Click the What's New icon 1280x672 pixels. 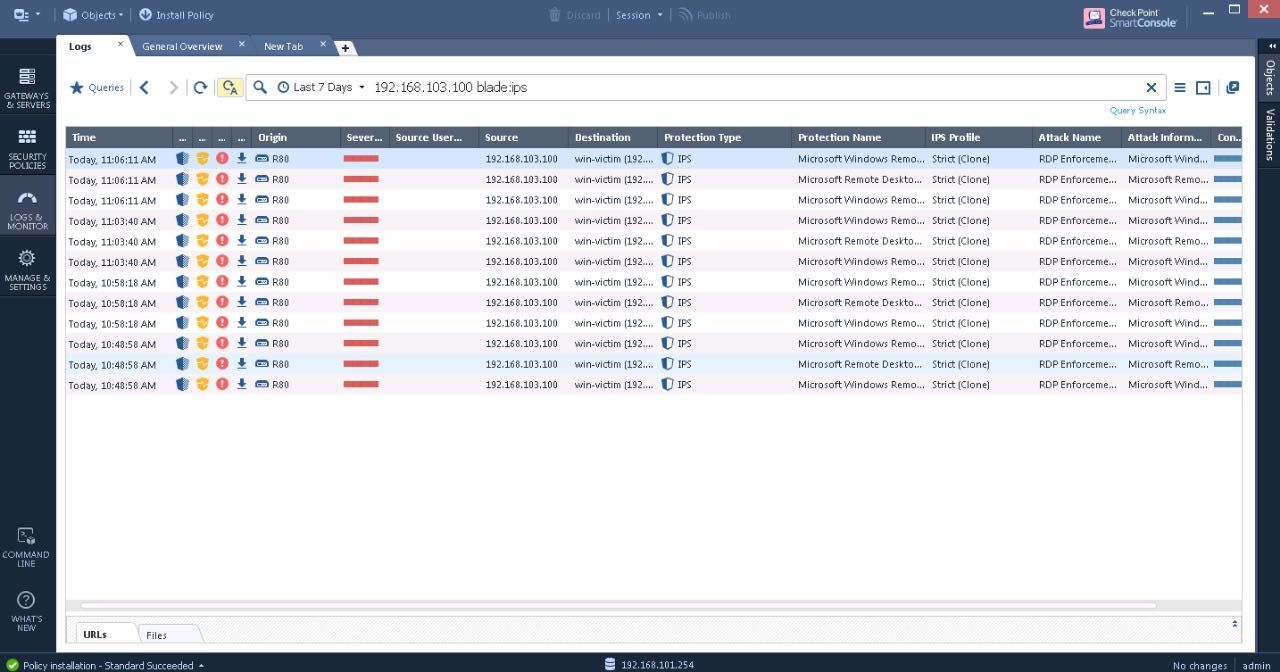tap(26, 611)
